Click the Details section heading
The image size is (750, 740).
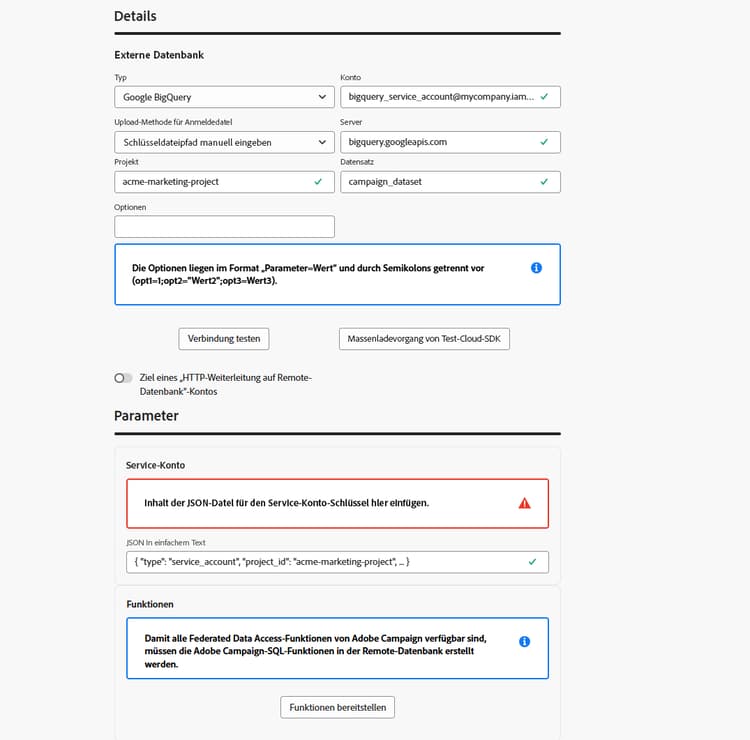pyautogui.click(x=135, y=16)
